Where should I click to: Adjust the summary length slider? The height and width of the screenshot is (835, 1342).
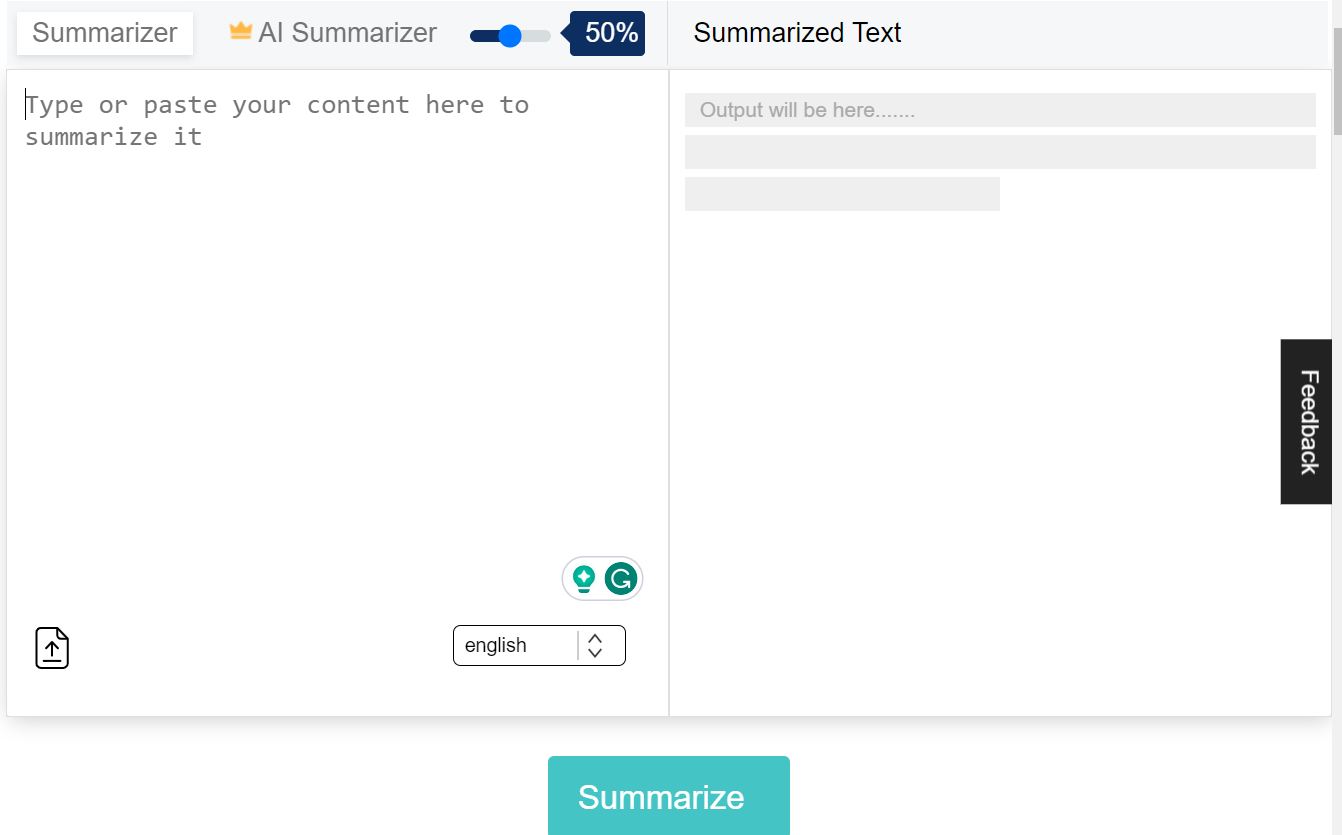click(511, 35)
